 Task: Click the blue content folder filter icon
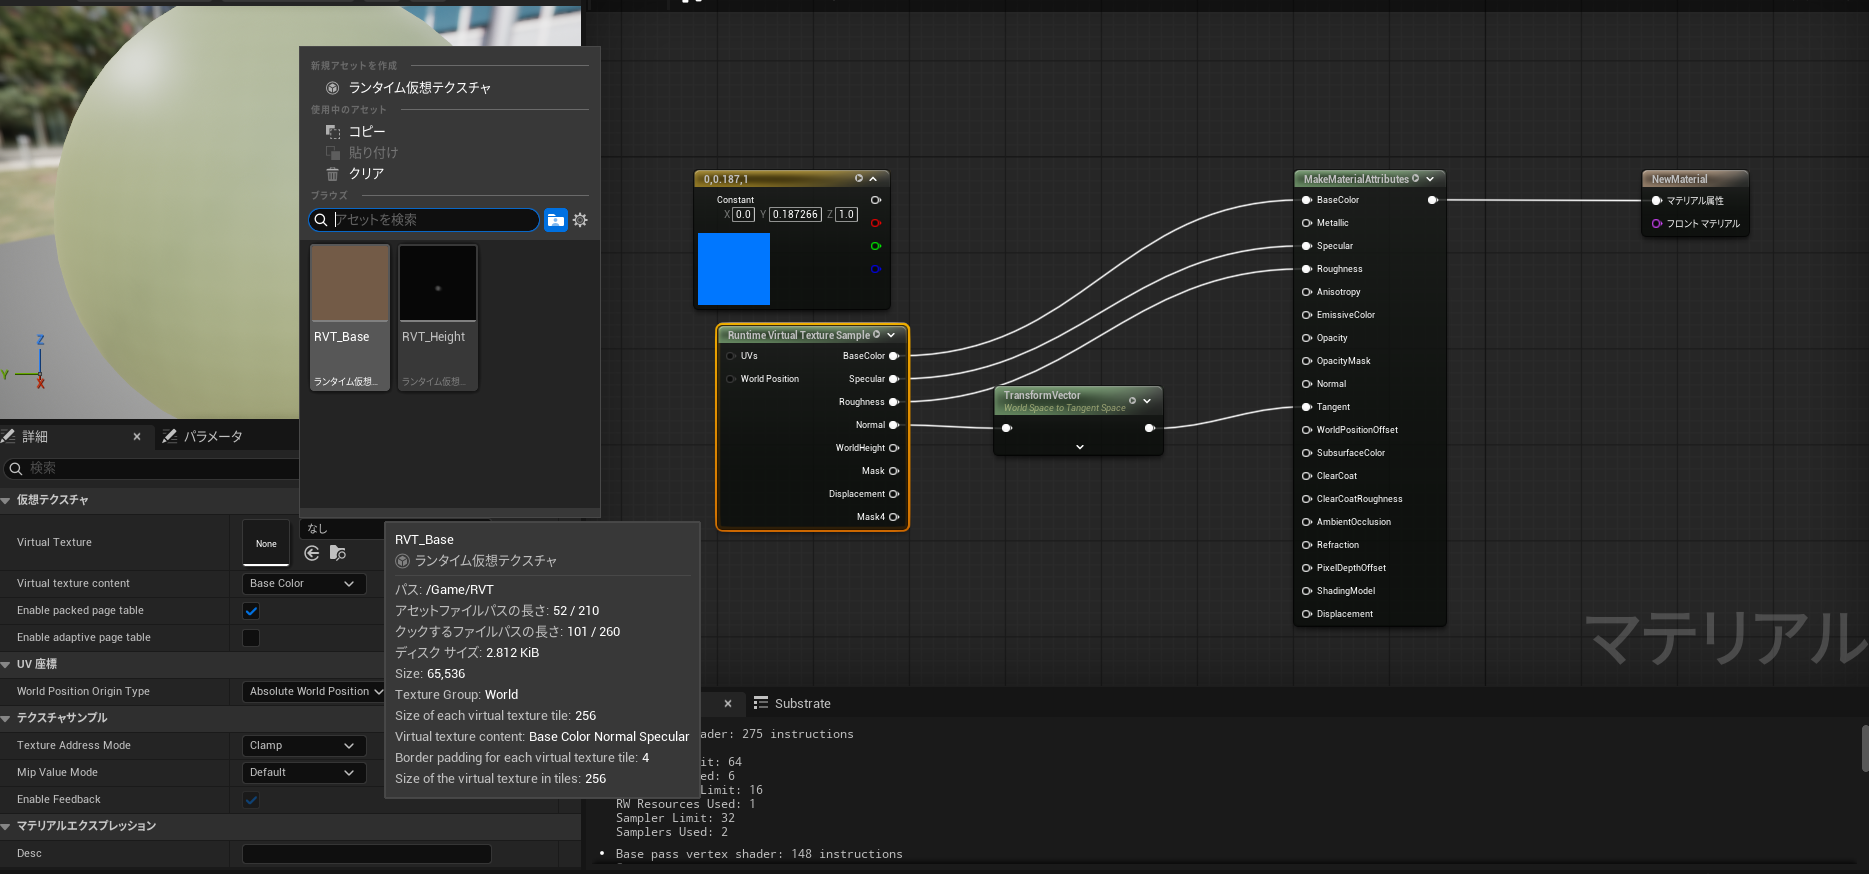[x=556, y=220]
